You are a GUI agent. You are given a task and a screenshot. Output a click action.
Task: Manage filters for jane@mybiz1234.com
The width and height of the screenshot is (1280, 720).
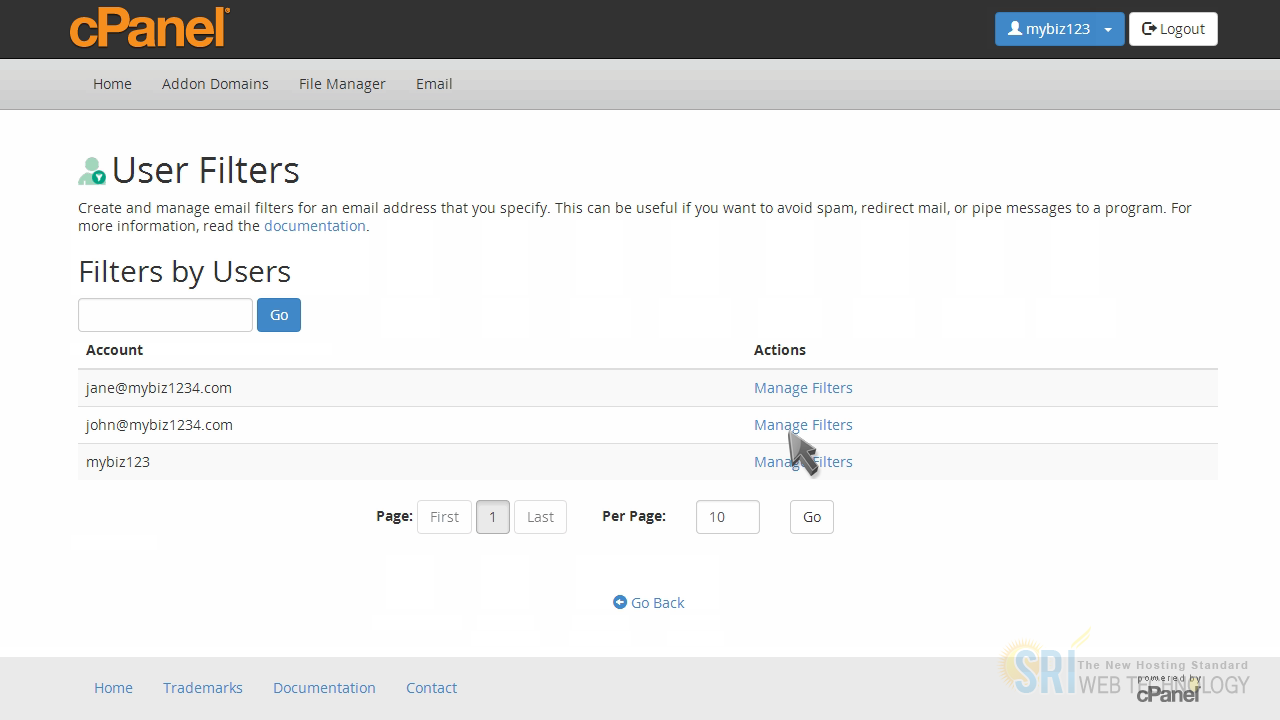tap(803, 388)
